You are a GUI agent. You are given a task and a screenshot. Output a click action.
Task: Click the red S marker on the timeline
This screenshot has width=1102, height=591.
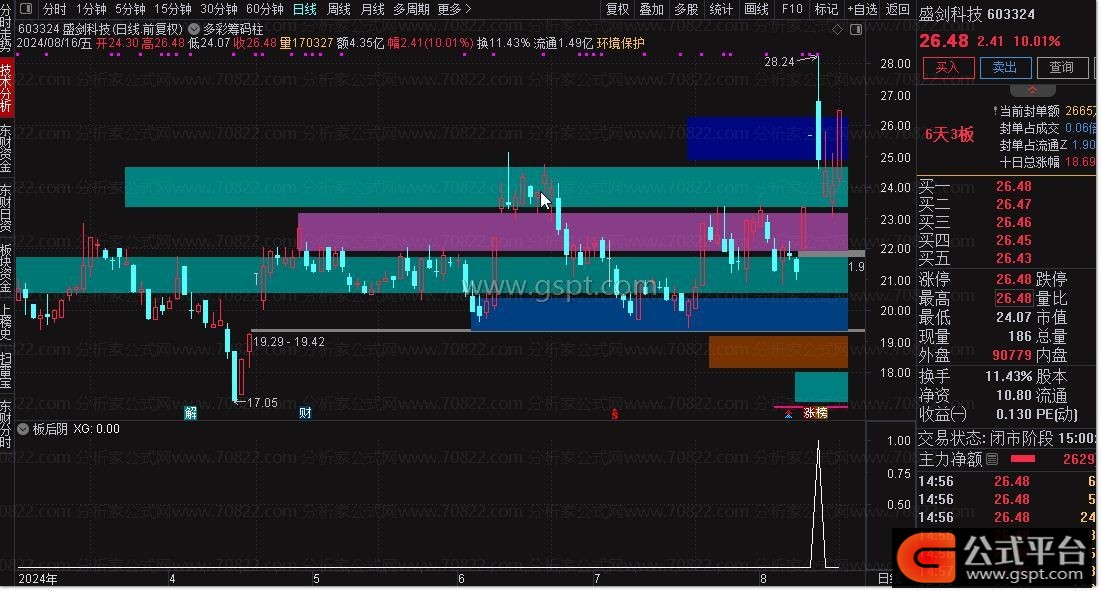click(x=614, y=414)
